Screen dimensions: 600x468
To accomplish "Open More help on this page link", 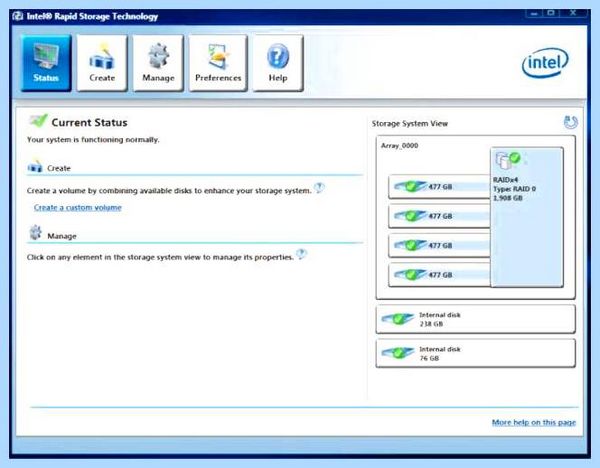I will coord(534,422).
